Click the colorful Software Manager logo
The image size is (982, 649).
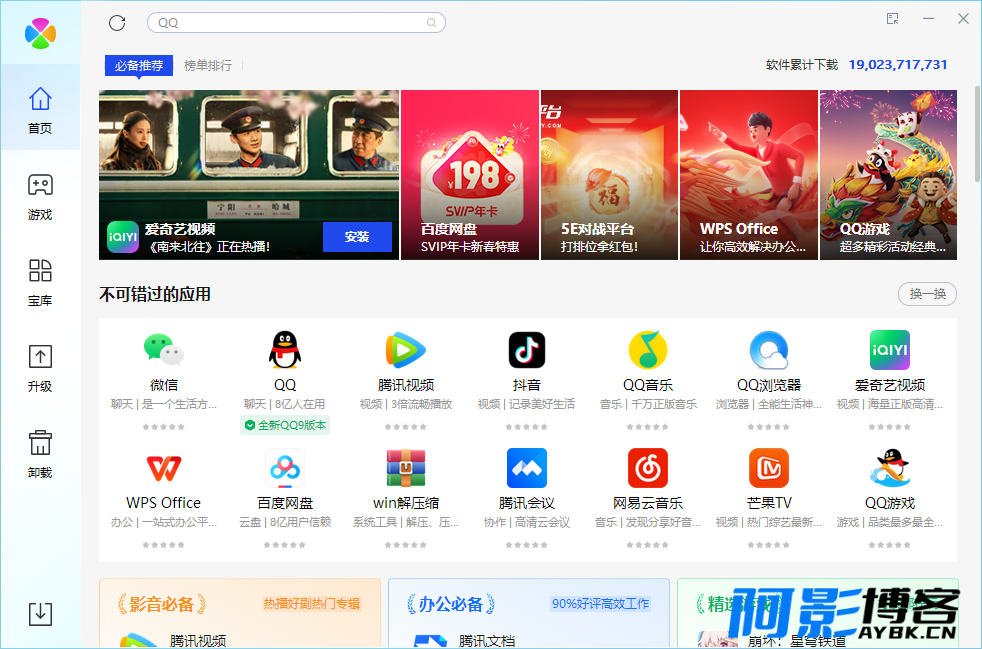[40, 33]
